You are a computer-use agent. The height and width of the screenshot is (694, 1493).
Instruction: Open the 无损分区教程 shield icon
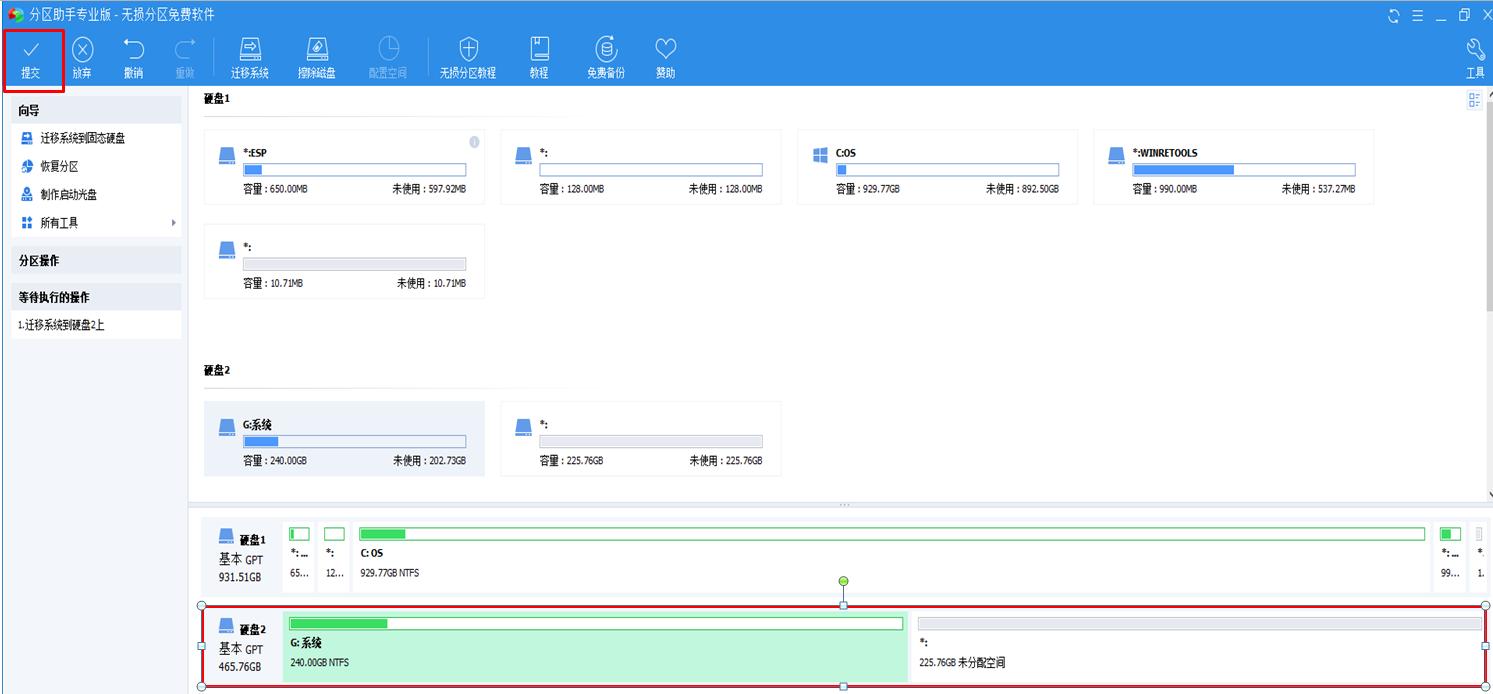point(468,59)
